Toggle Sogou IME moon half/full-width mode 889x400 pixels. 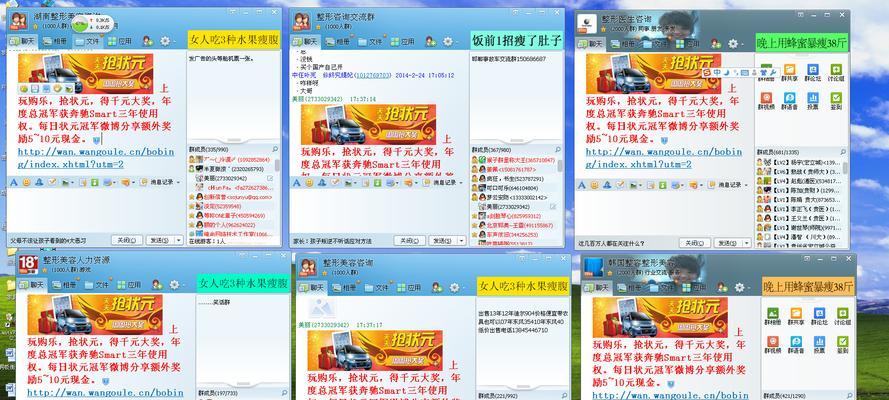point(726,73)
